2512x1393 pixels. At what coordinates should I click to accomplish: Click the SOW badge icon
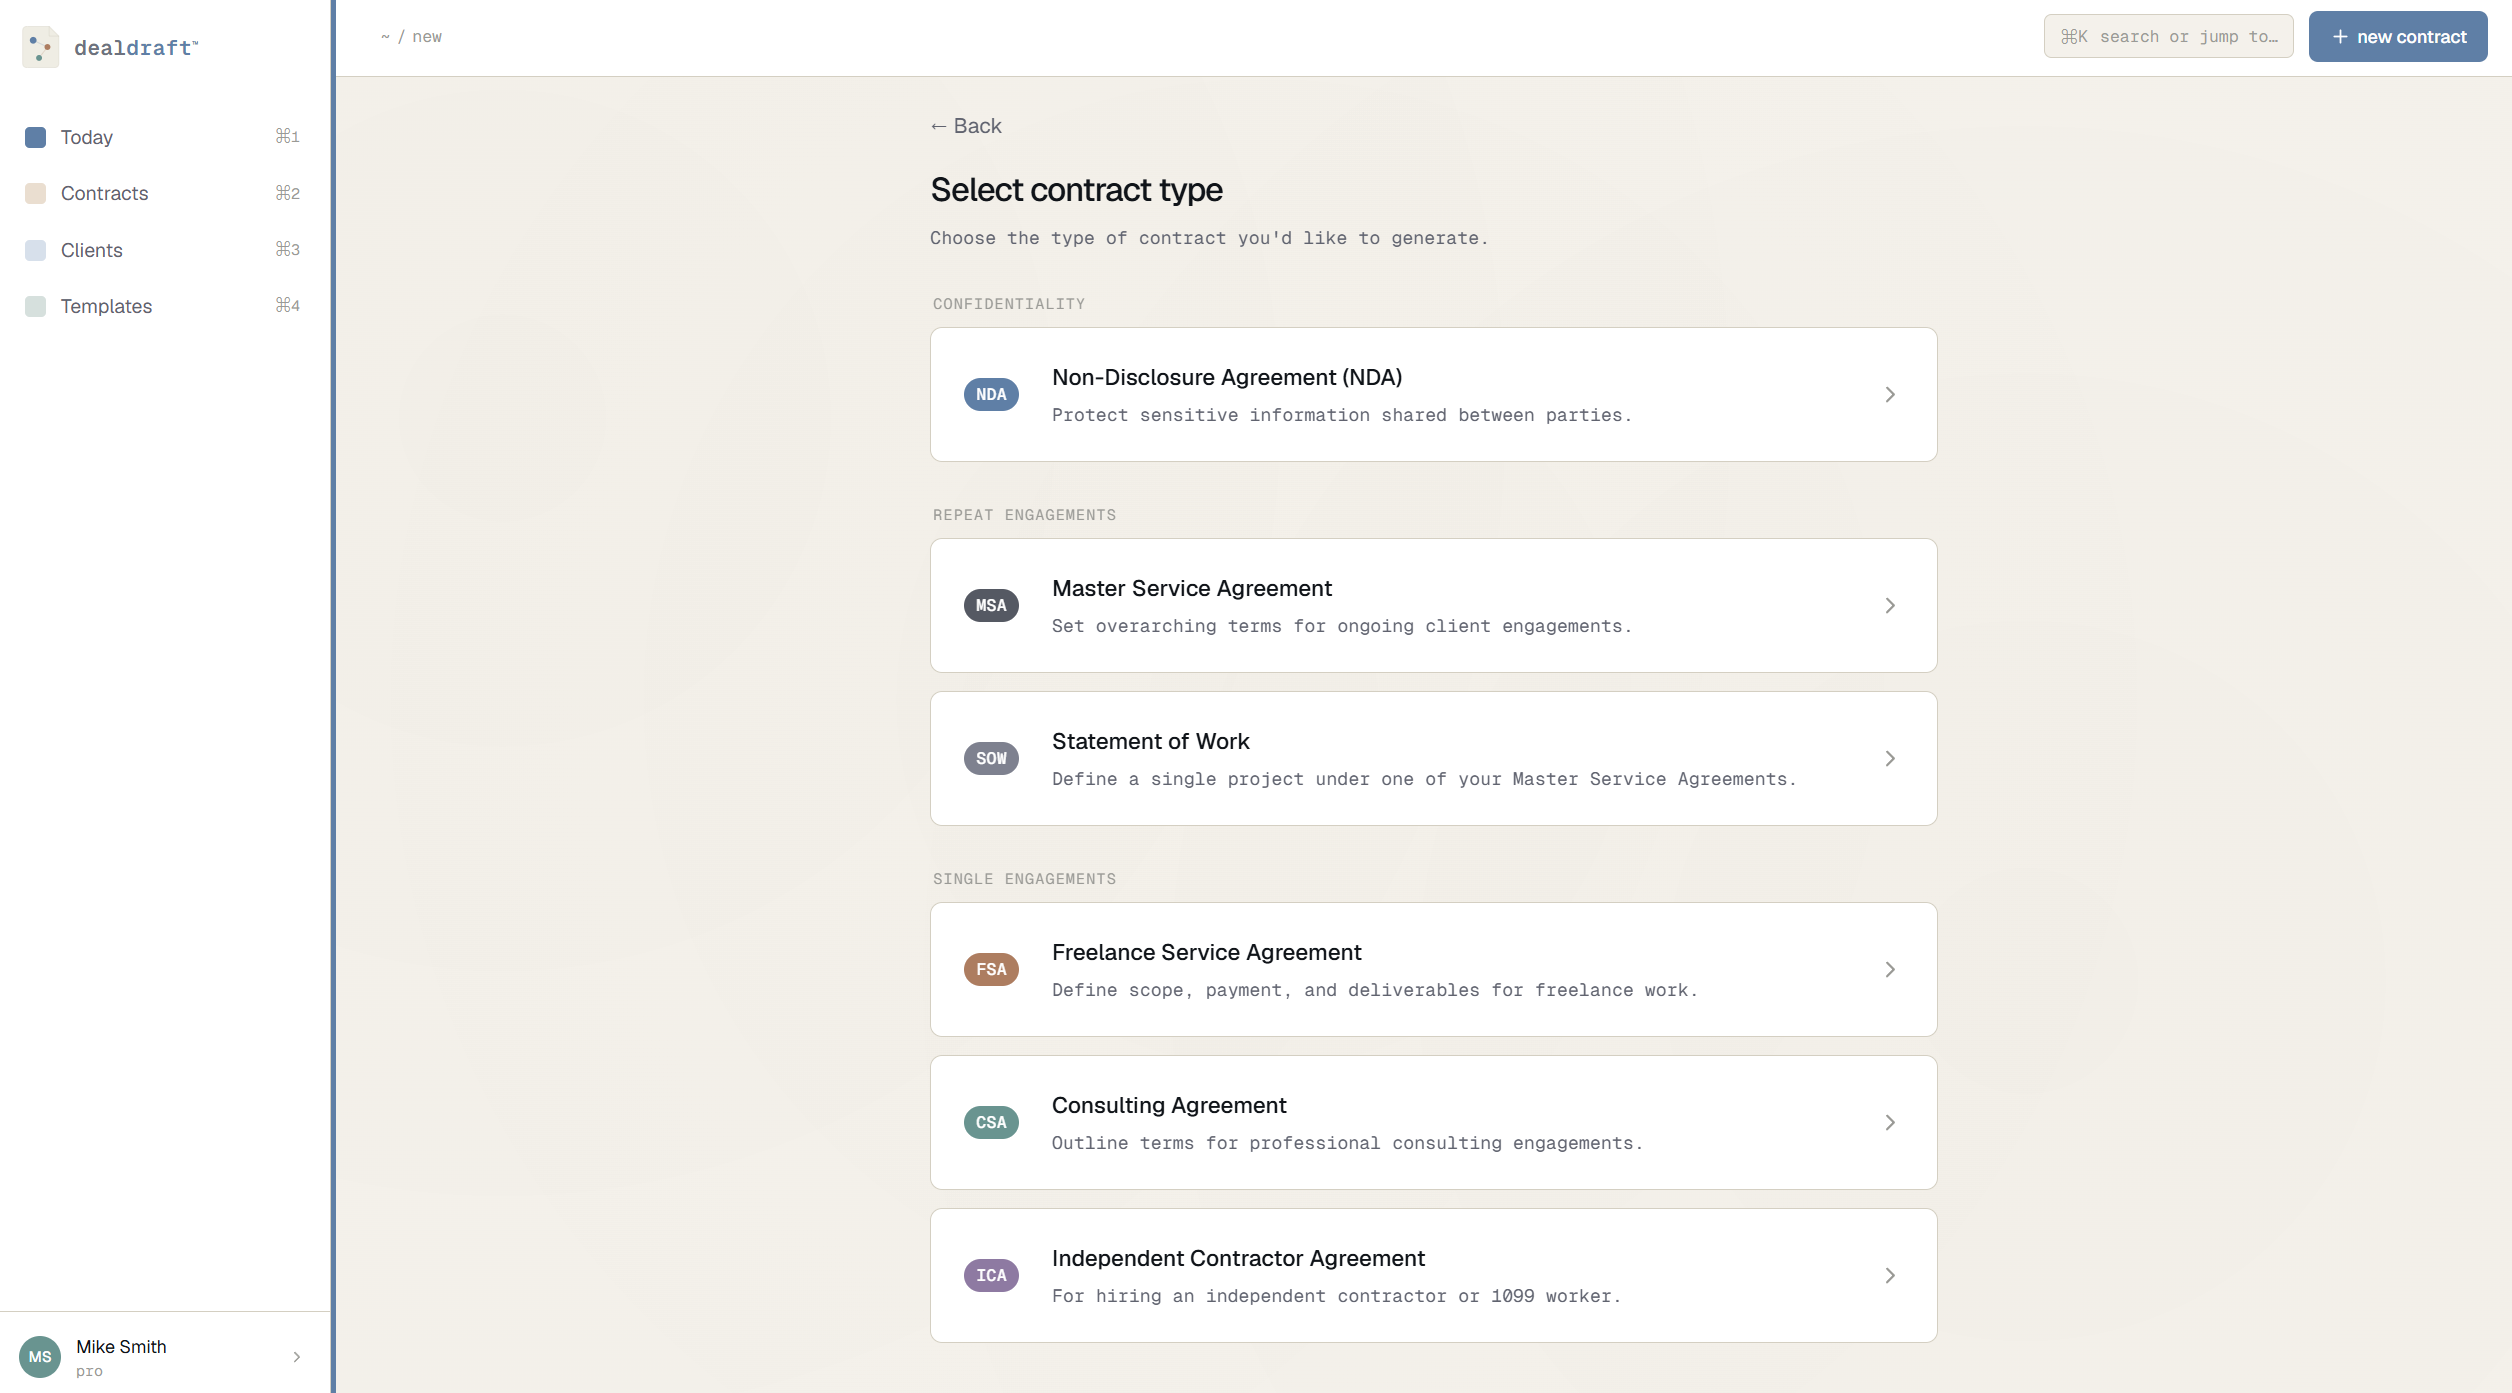tap(991, 758)
